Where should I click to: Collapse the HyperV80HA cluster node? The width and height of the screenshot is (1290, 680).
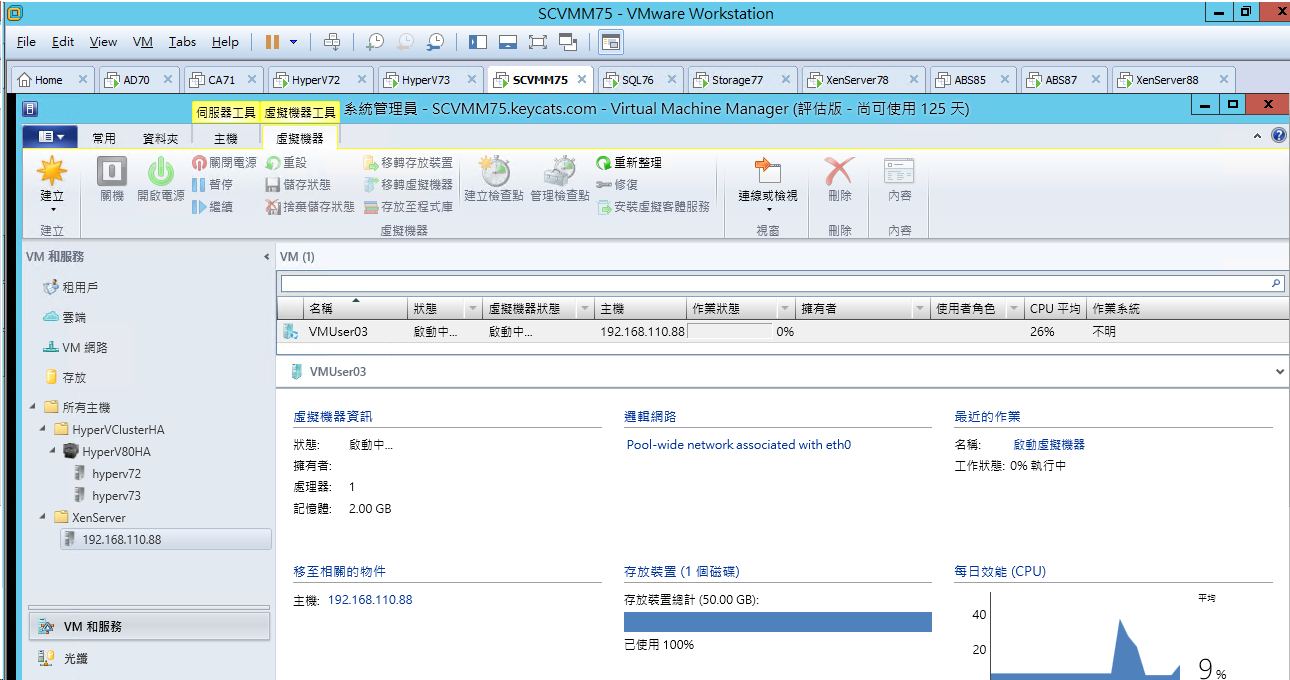click(54, 451)
